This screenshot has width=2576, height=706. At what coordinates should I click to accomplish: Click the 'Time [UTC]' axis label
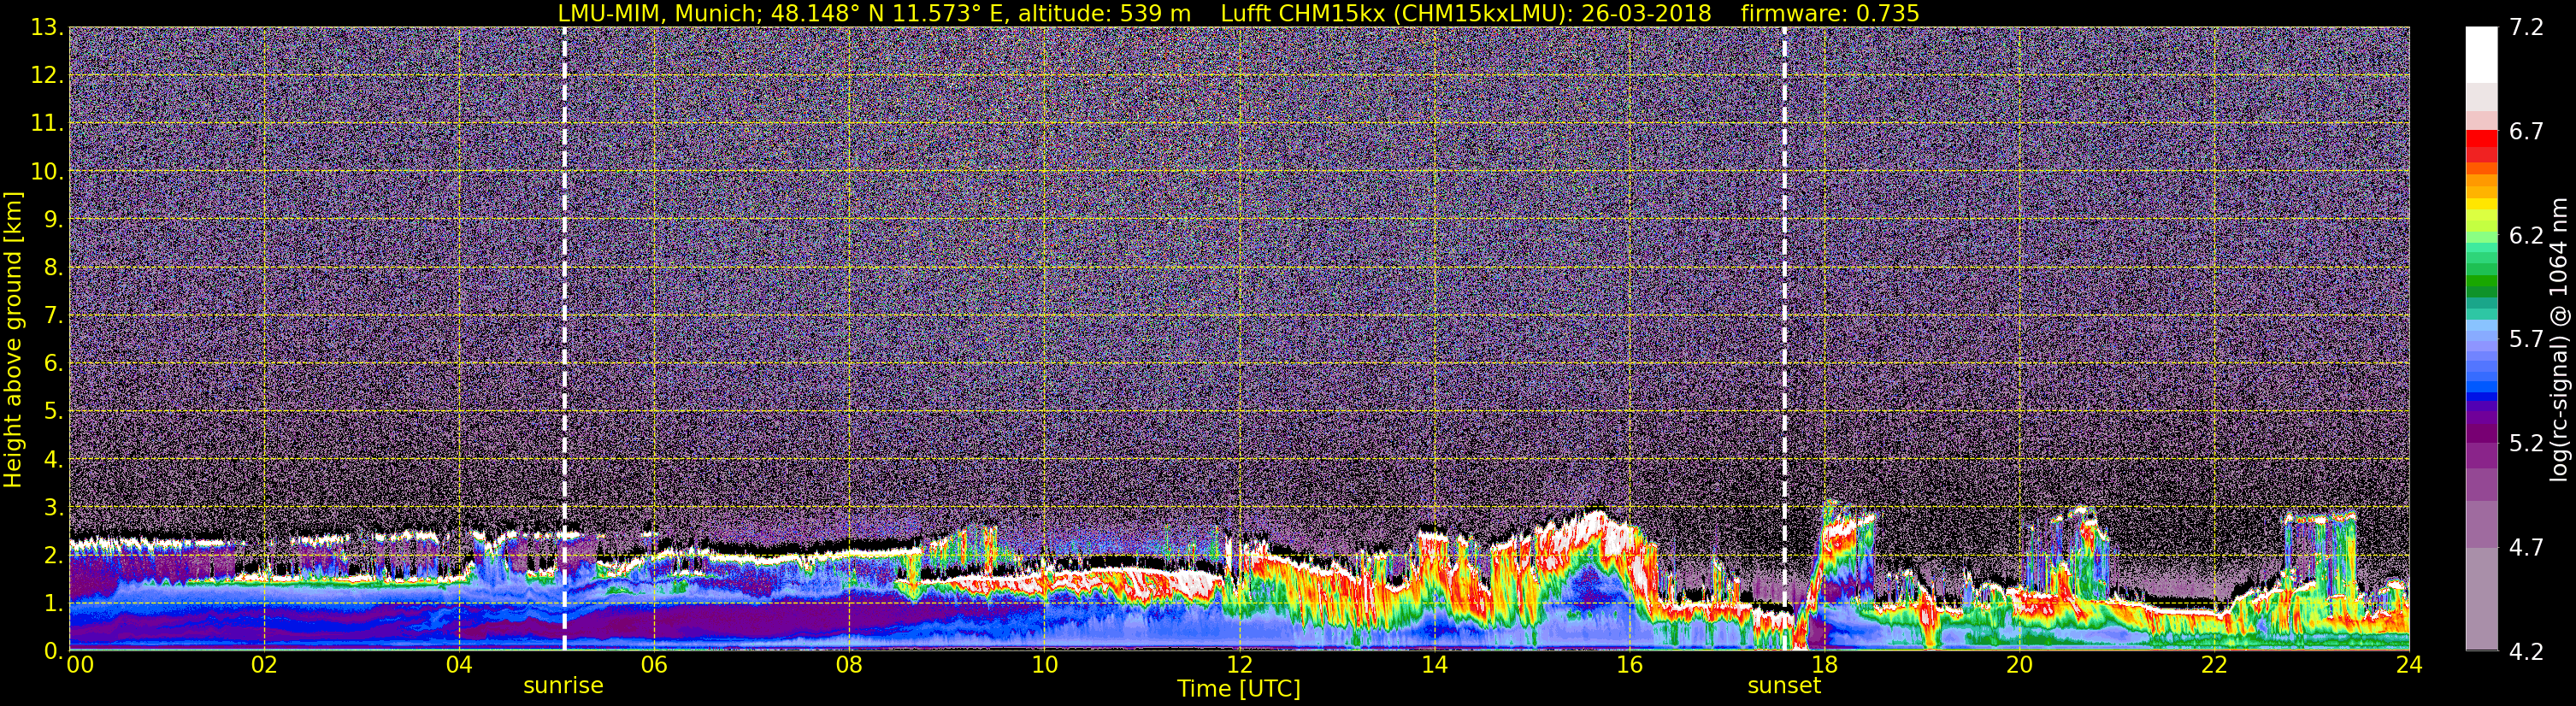(1239, 689)
